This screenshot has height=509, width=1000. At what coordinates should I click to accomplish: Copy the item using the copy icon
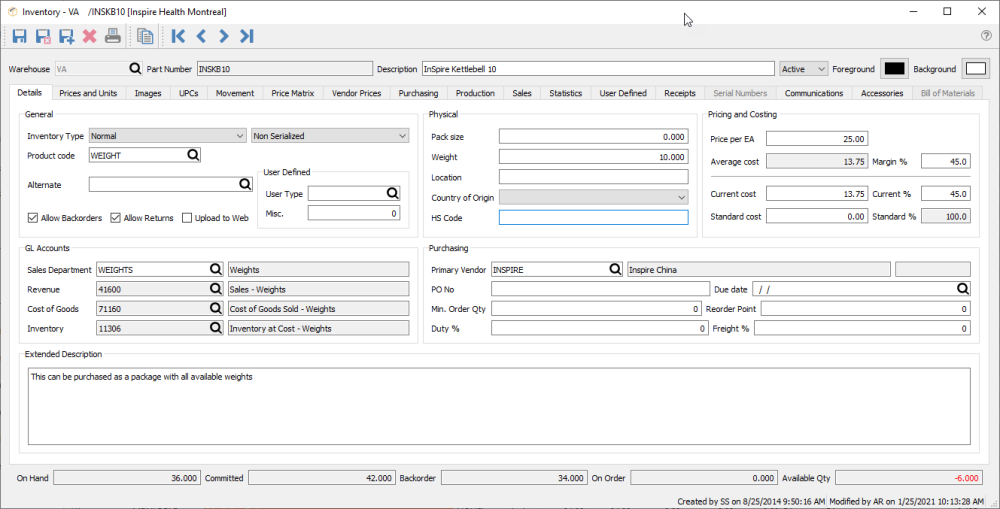coord(146,36)
